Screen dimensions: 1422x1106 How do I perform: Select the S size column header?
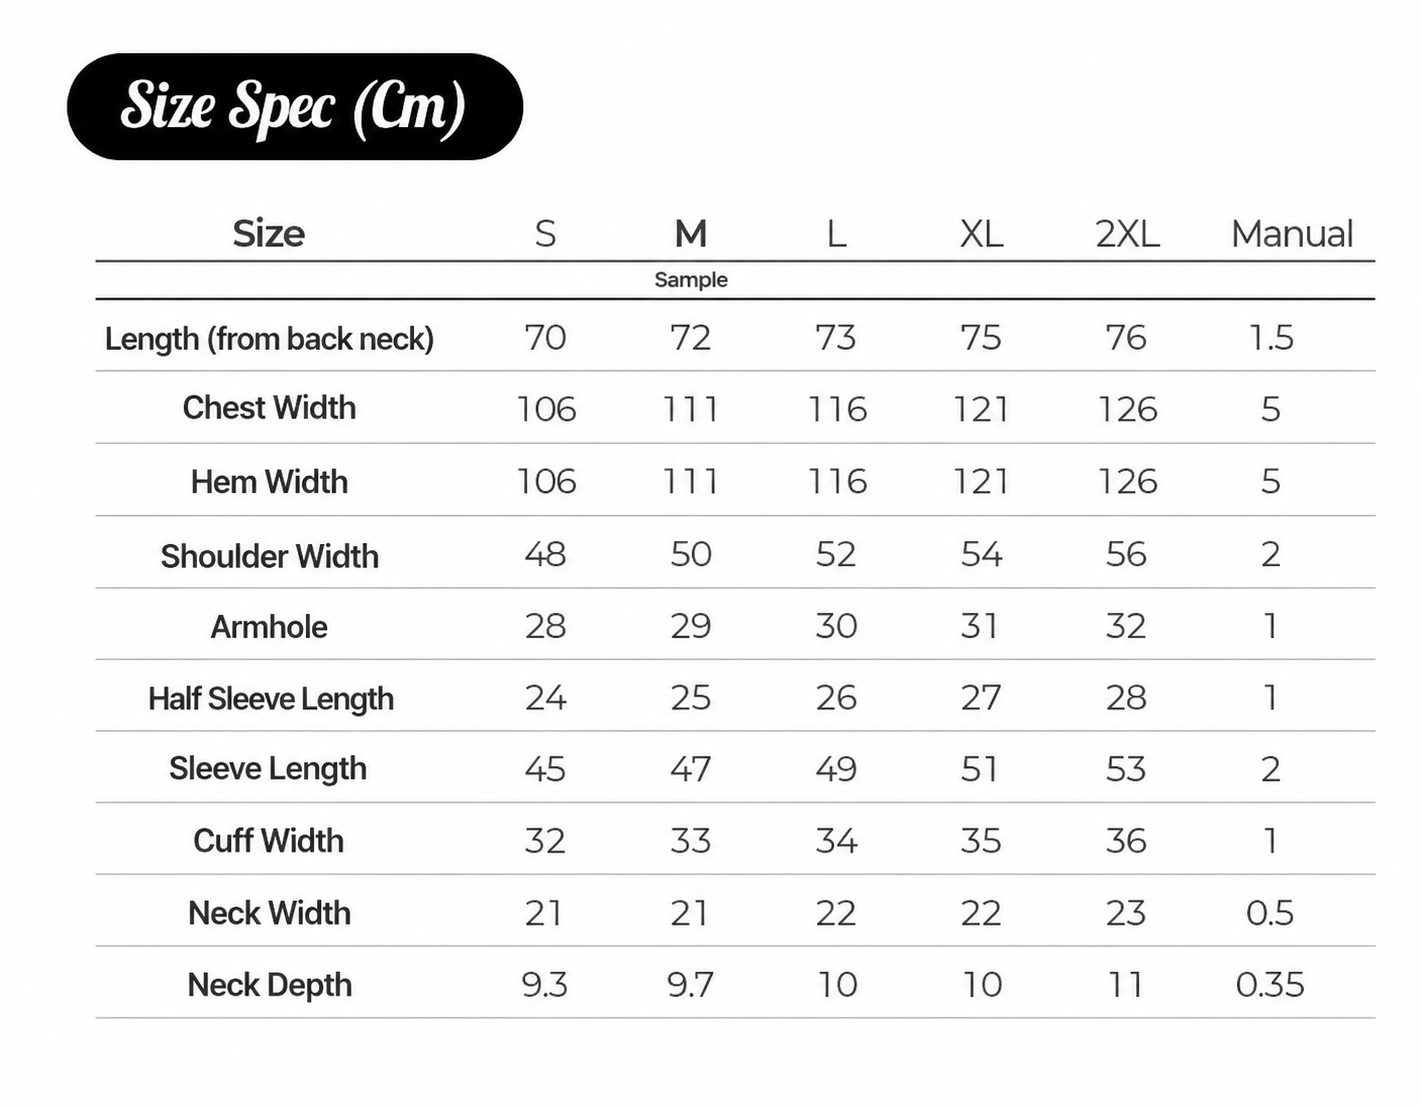[x=545, y=234]
